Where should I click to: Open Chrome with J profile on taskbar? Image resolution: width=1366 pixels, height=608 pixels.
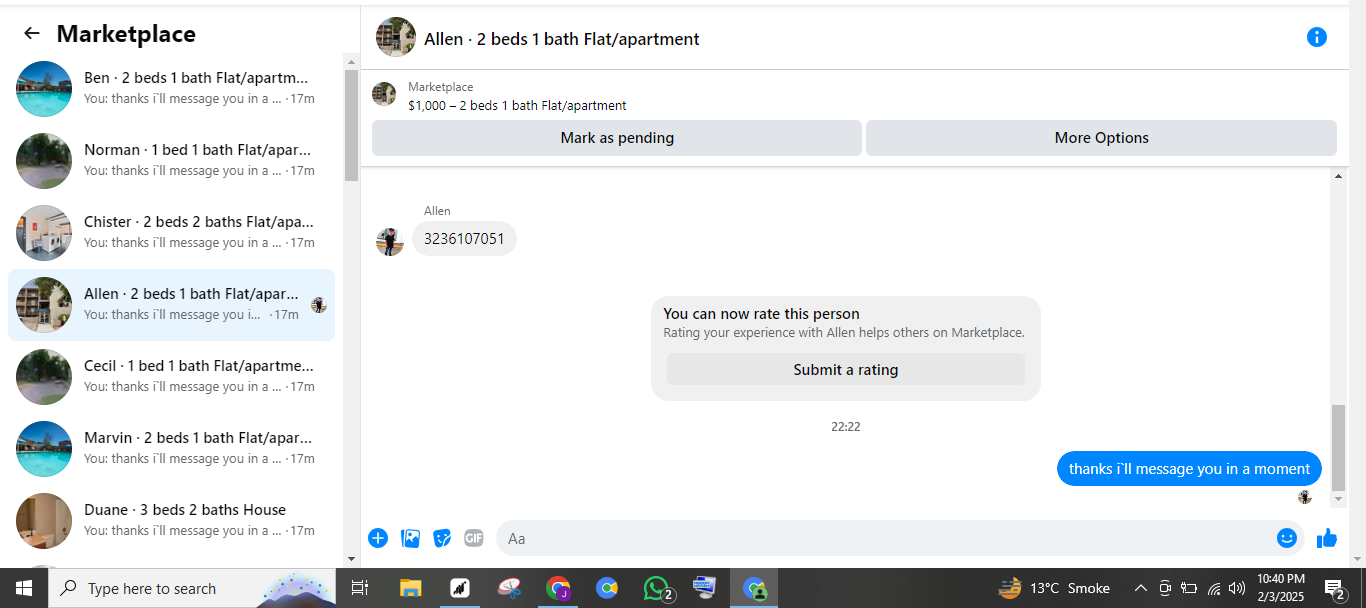click(x=558, y=588)
